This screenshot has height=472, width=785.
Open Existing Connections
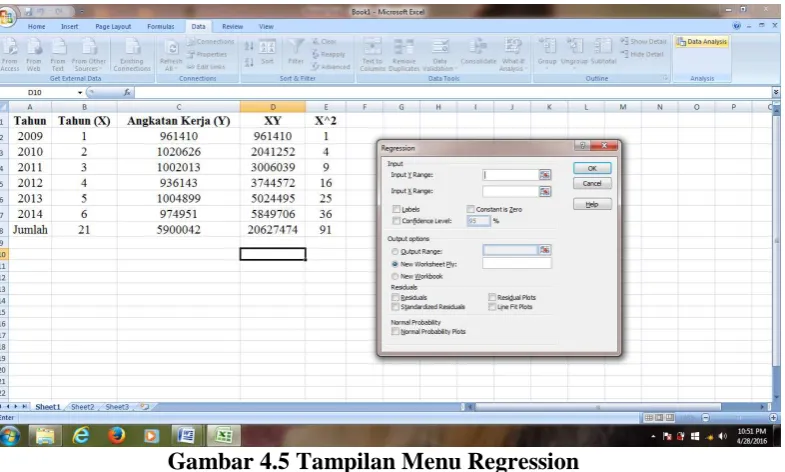[132, 54]
